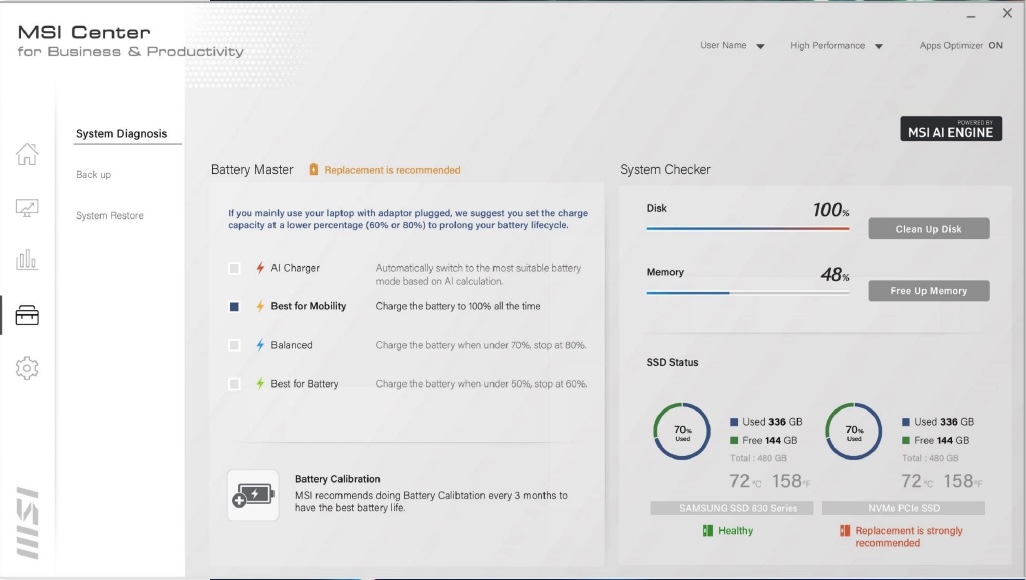Click the MSI logo in the sidebar

coord(27,523)
